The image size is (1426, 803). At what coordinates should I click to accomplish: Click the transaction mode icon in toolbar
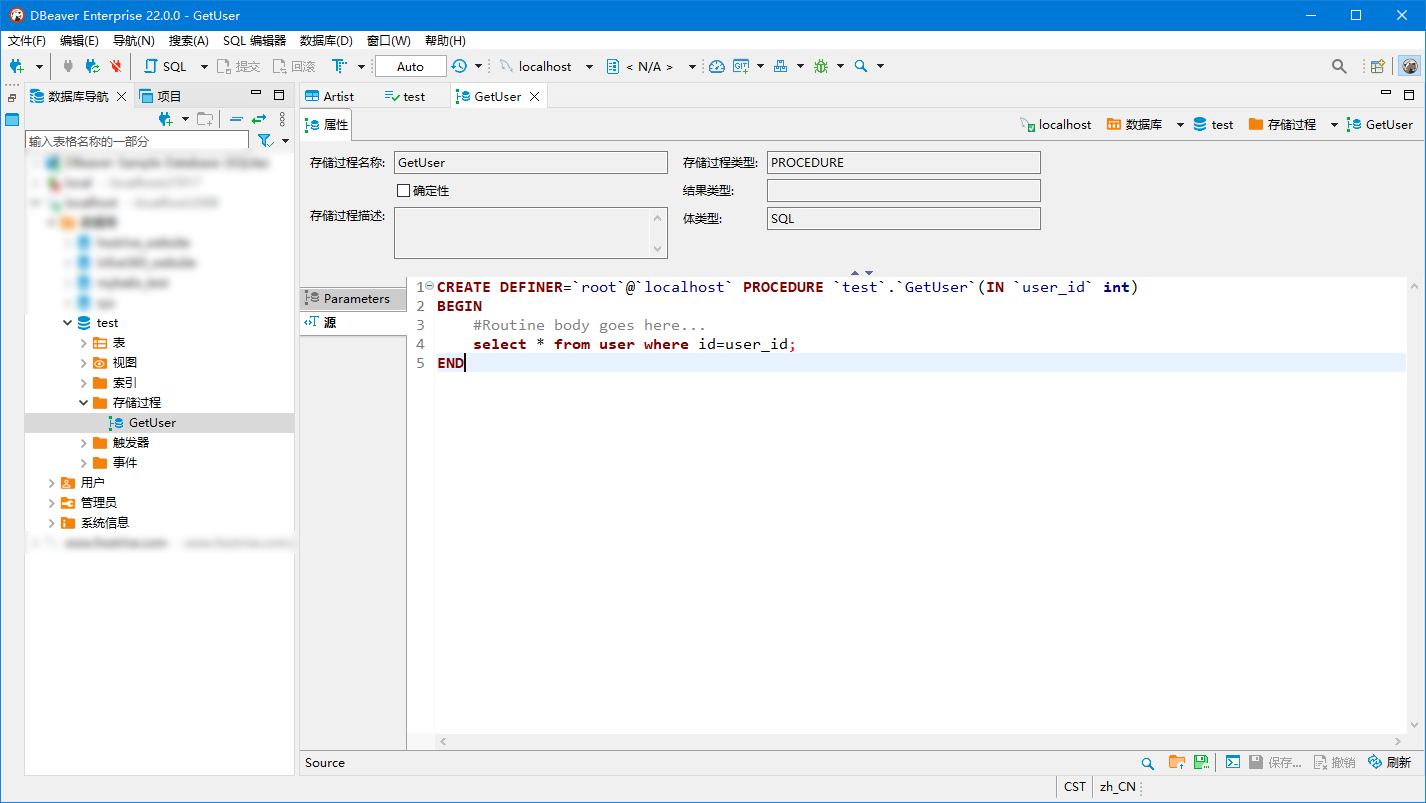[x=340, y=66]
